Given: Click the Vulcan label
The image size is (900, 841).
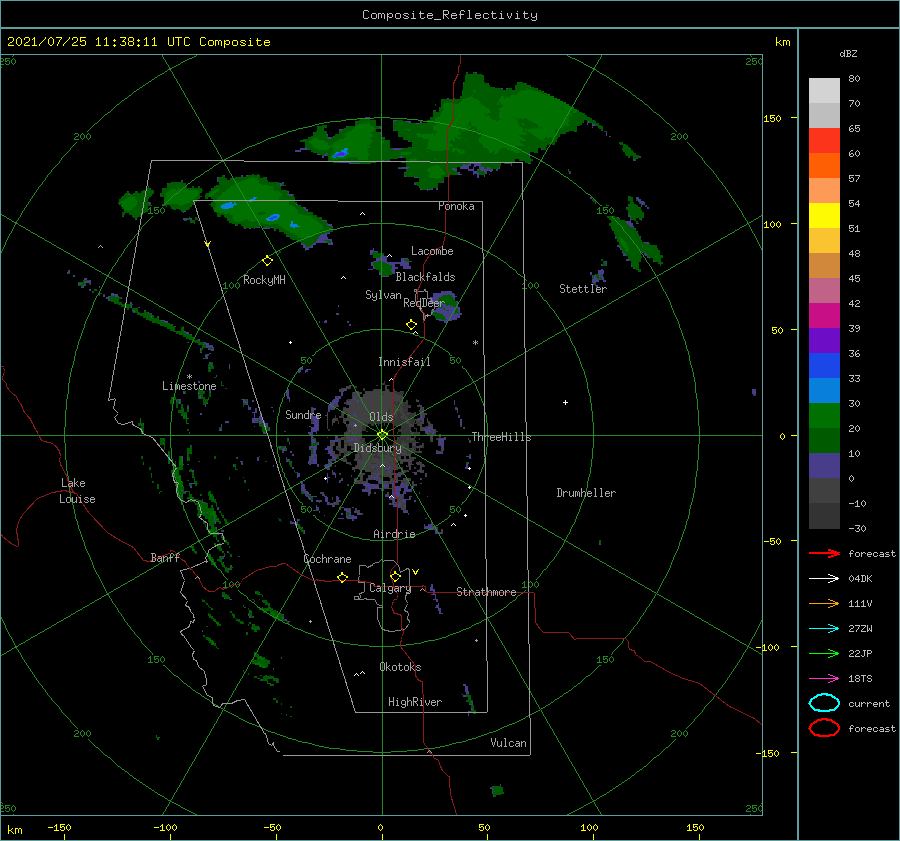Looking at the screenshot, I should [x=509, y=743].
